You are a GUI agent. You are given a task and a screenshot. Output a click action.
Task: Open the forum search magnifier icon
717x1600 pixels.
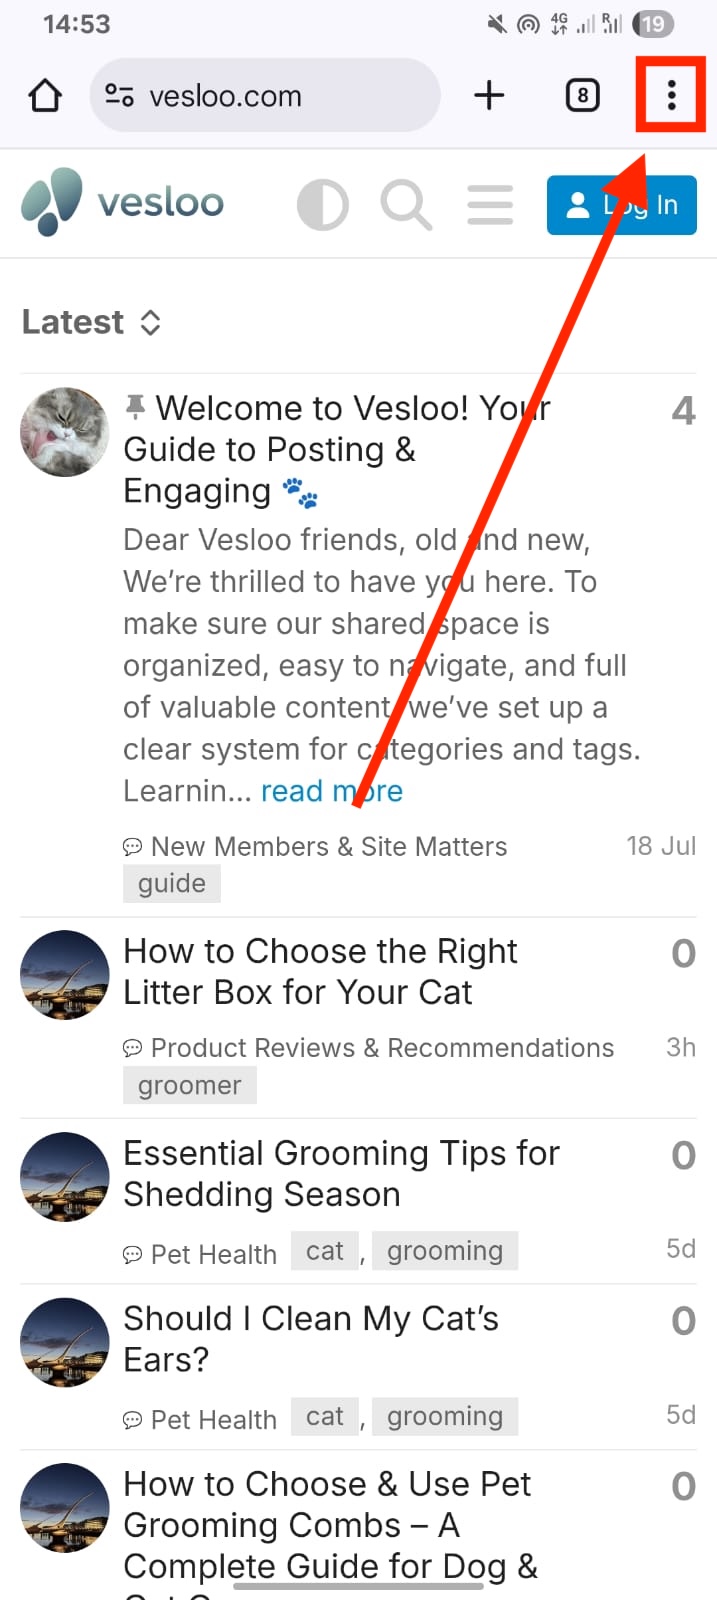[x=406, y=205]
